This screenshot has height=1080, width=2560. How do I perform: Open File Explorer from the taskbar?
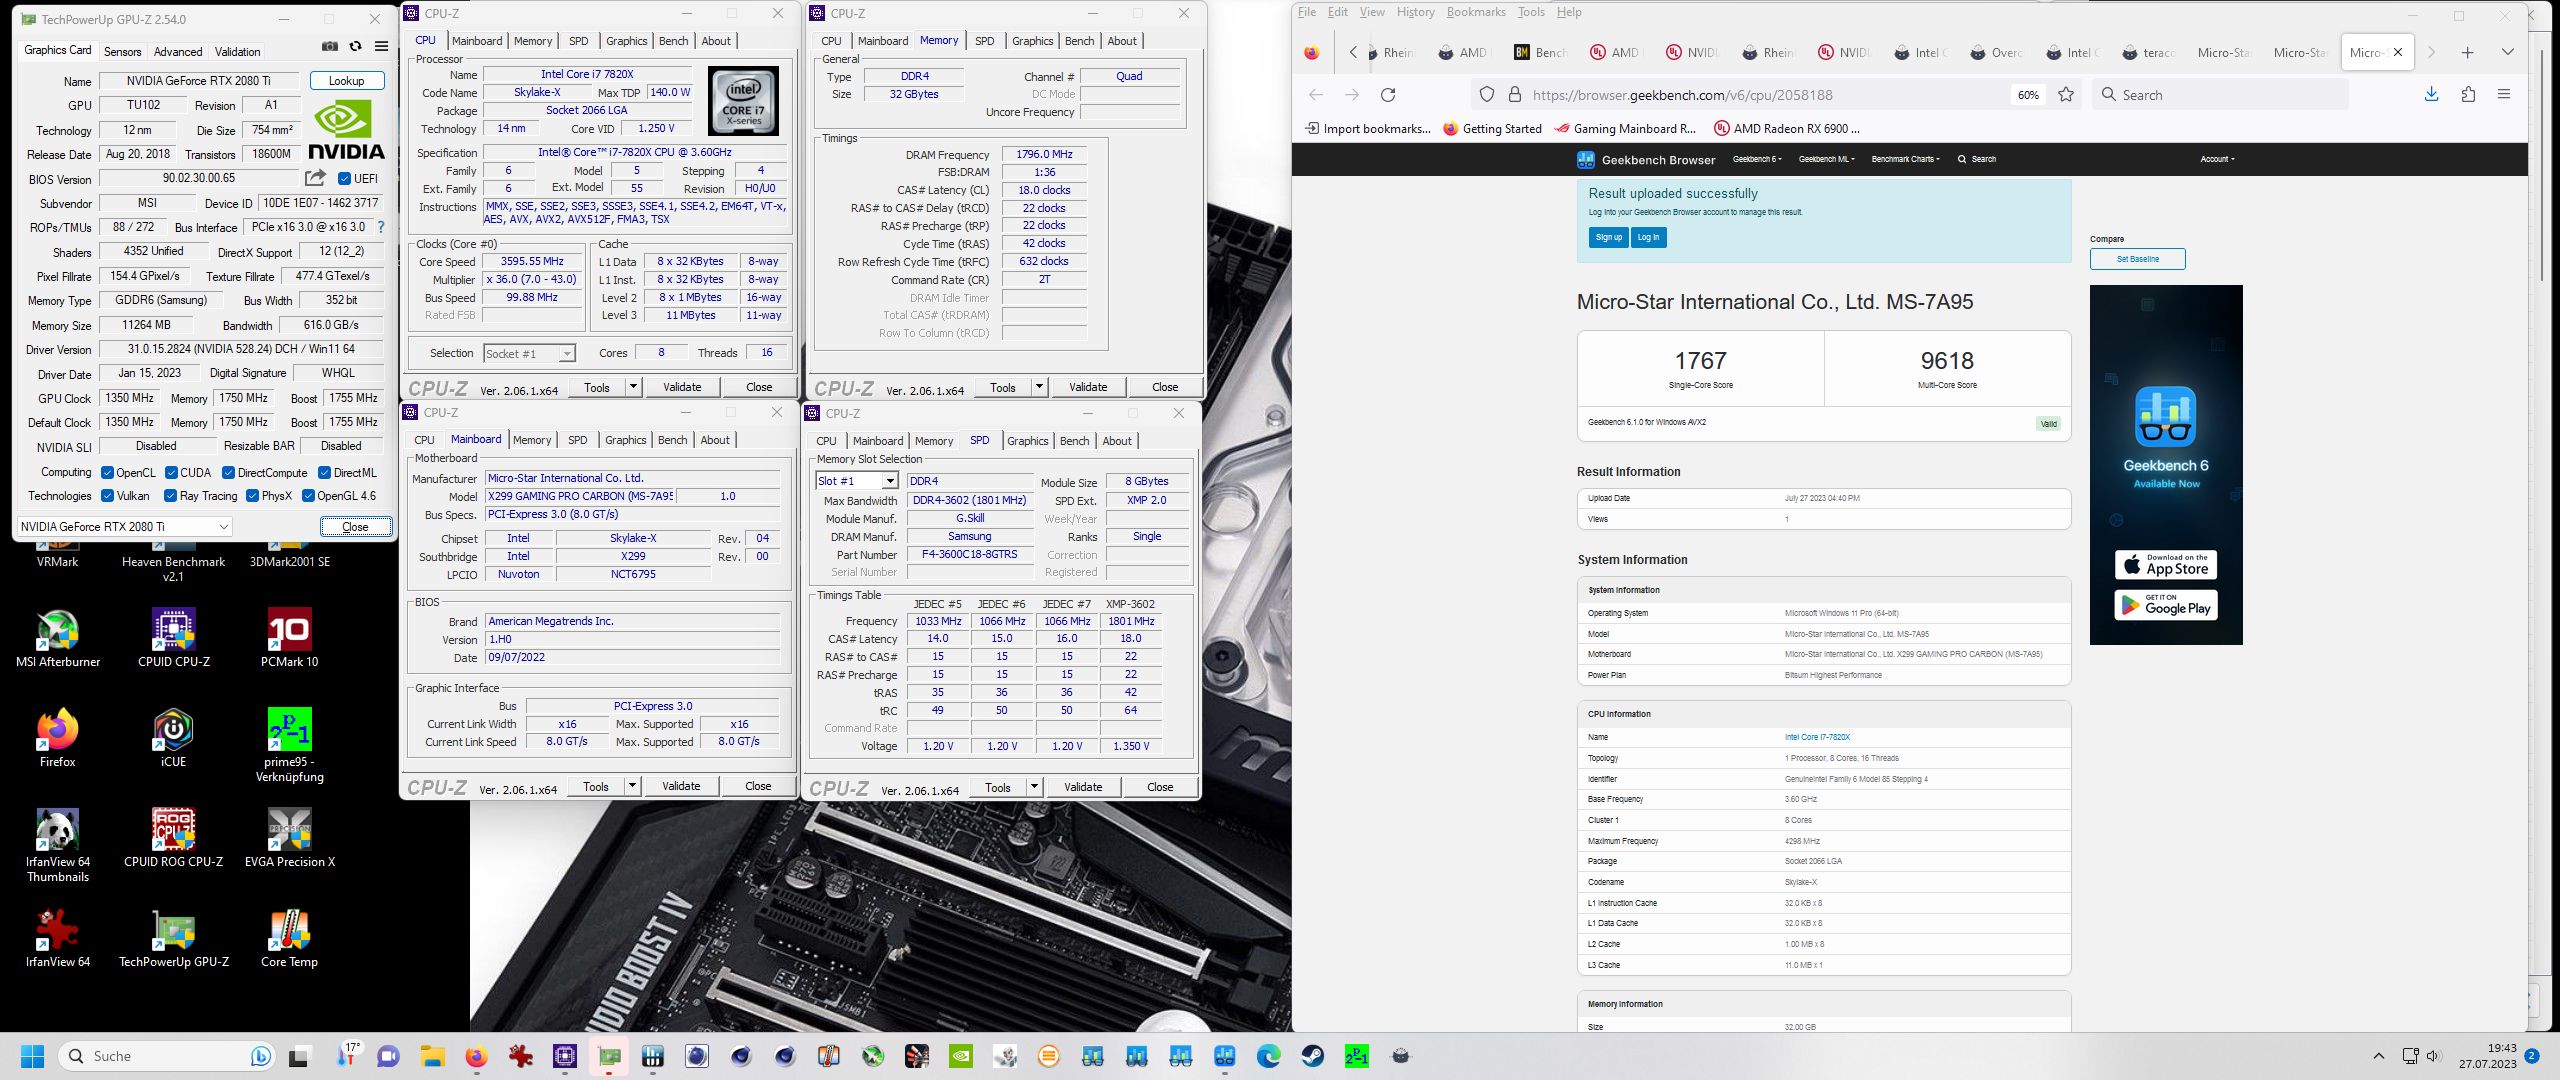(x=432, y=1056)
